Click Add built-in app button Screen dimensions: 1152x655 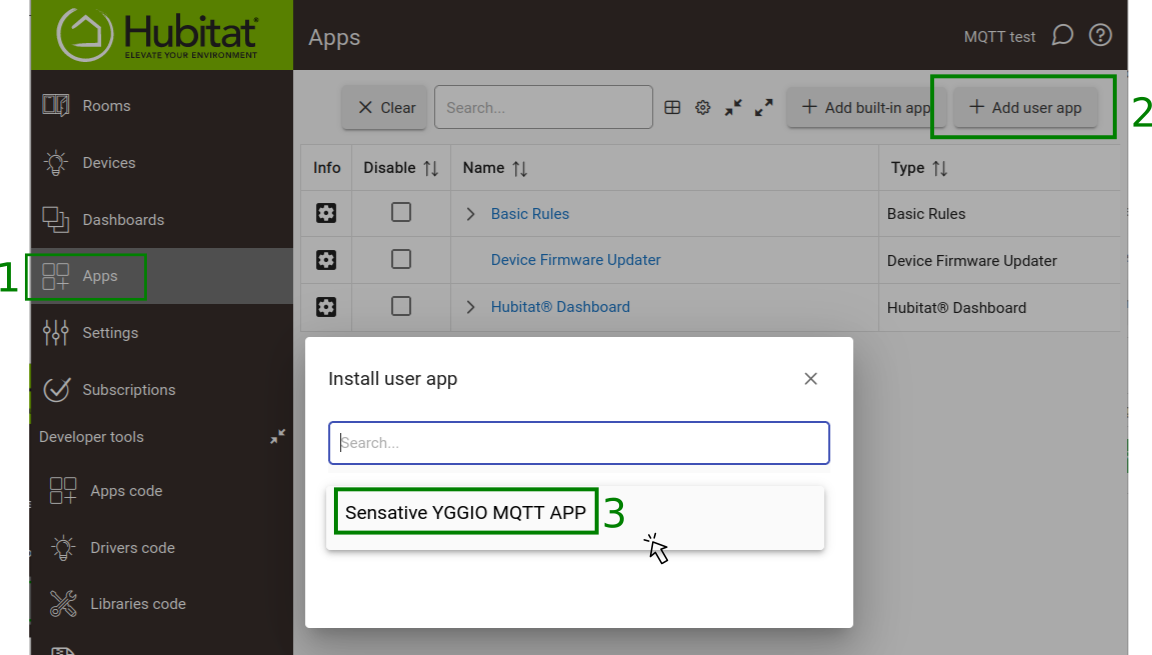[x=867, y=107]
